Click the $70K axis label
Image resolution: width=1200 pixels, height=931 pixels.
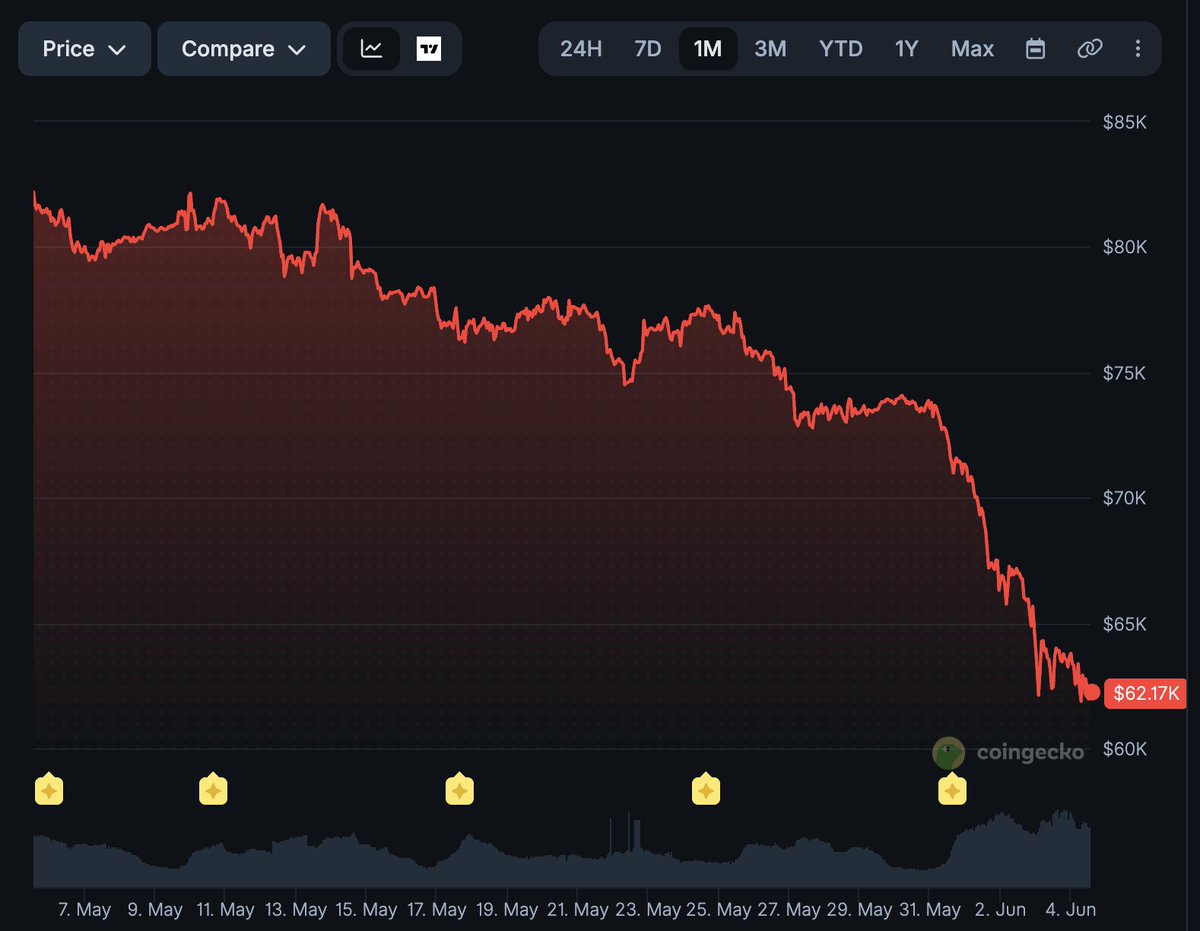(x=1124, y=498)
